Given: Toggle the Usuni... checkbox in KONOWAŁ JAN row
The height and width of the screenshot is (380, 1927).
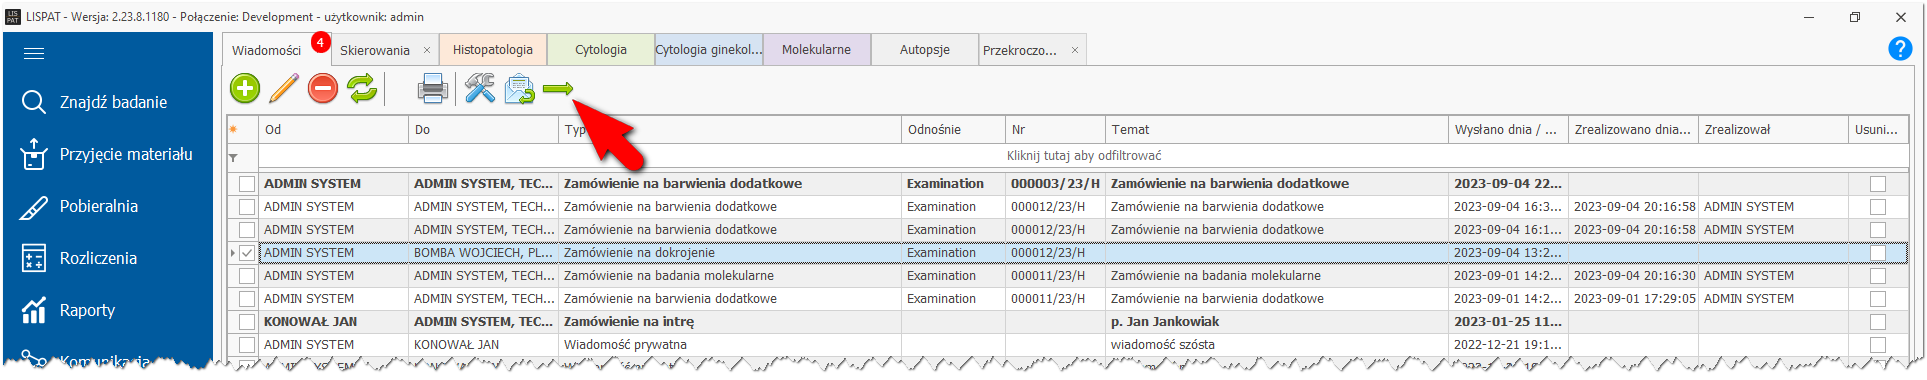Looking at the screenshot, I should coord(1878,322).
